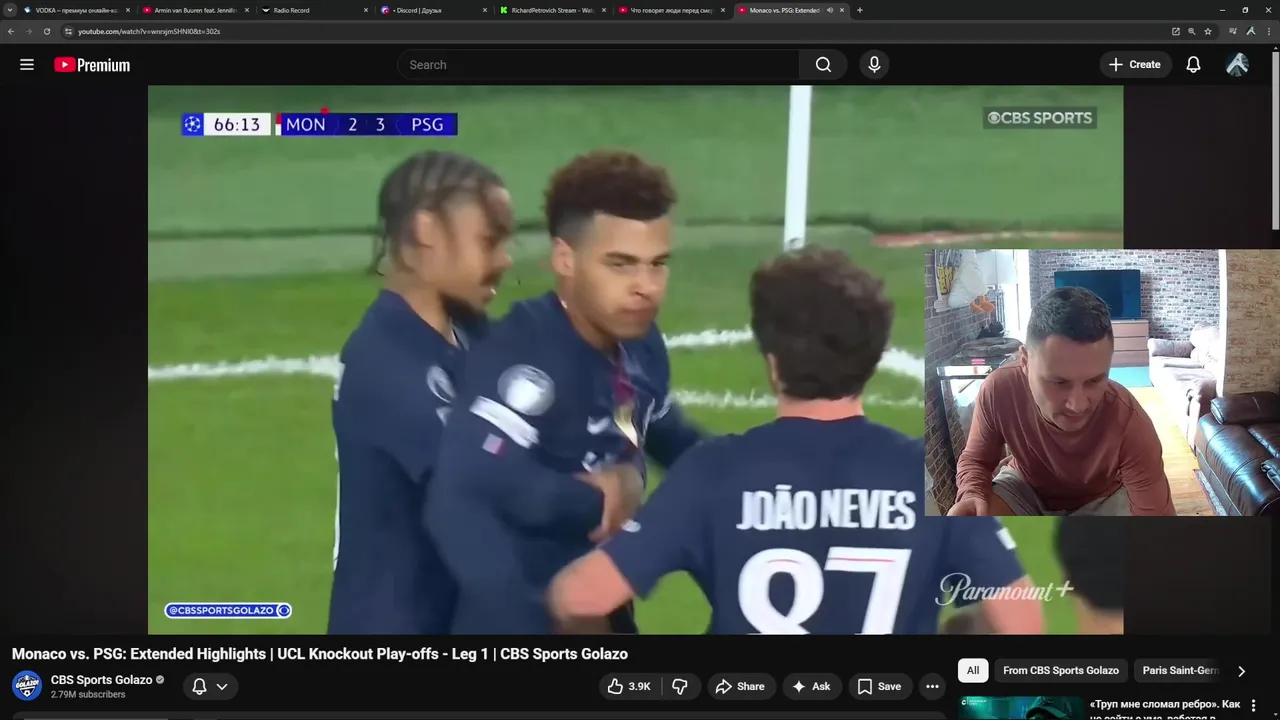Share this video
The width and height of the screenshot is (1280, 720).
tap(739, 686)
